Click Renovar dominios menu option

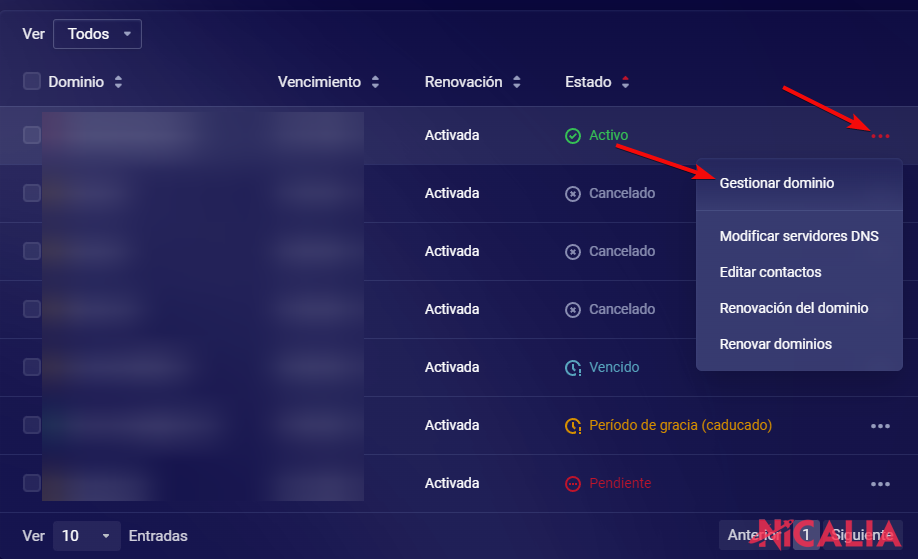[775, 344]
